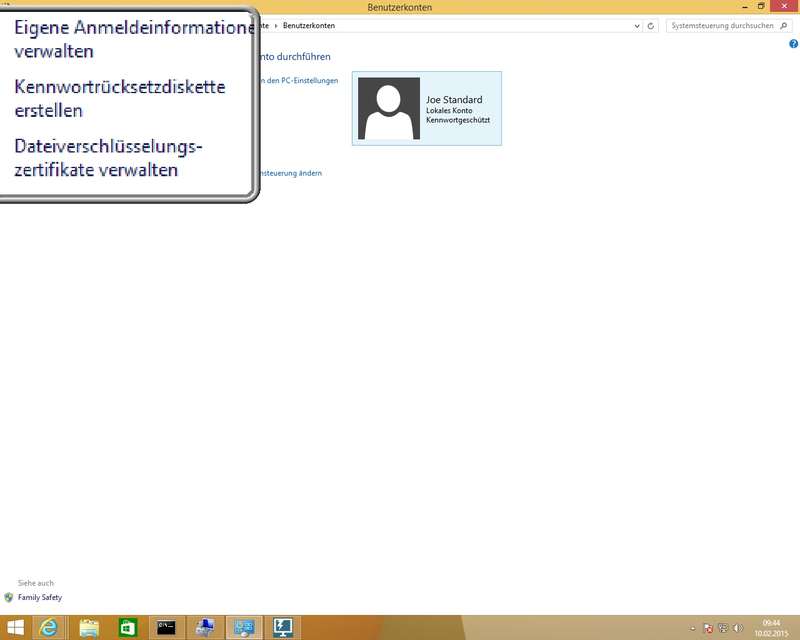
Task: Open the Command Prompt taskbar icon
Action: click(x=166, y=628)
